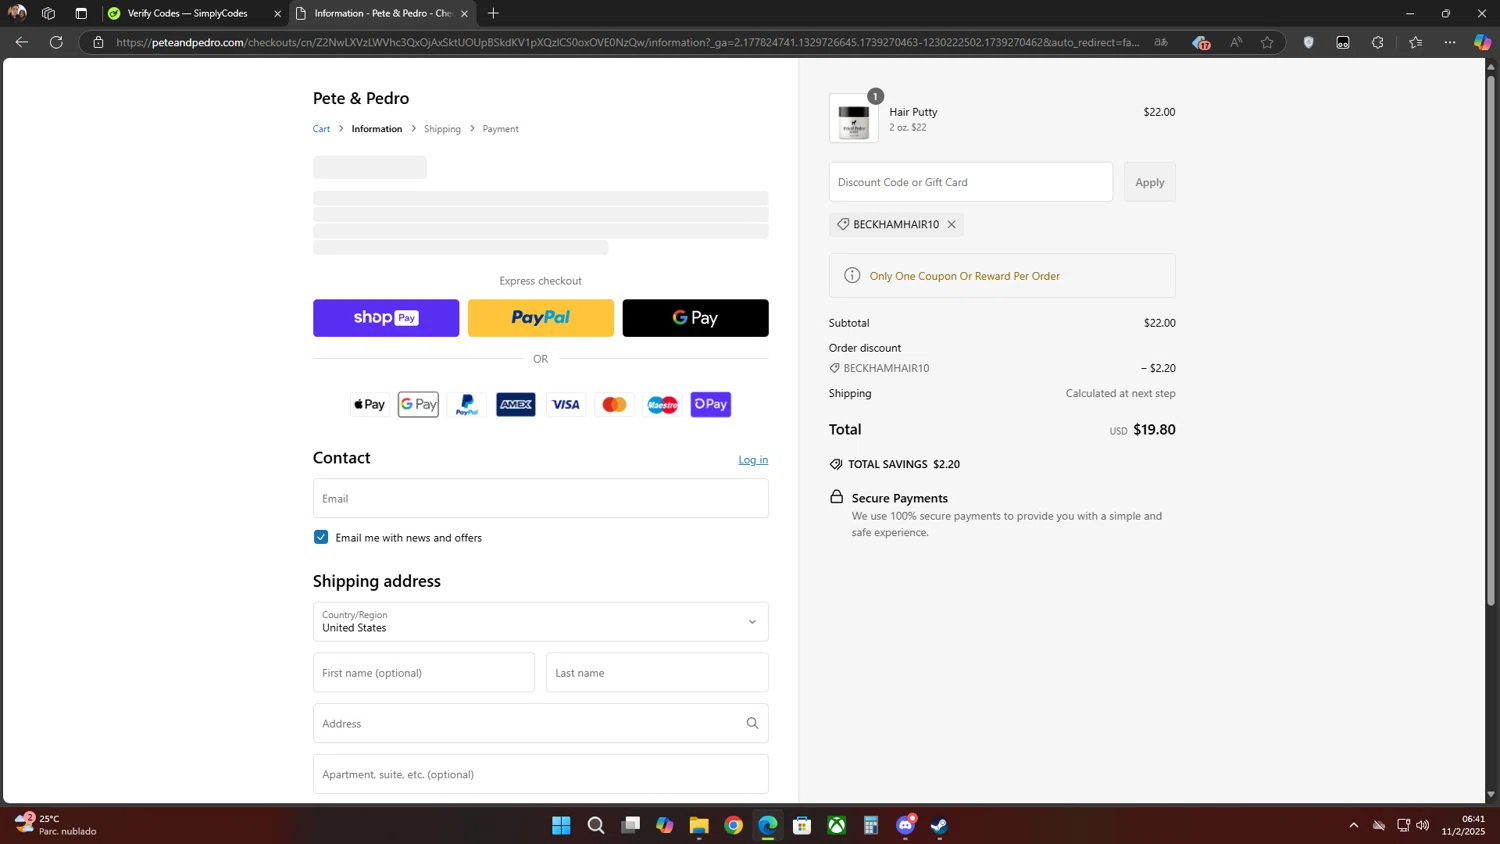Click the Hair Putty product thumbnail
Screen dimensions: 1500x844
tap(854, 119)
